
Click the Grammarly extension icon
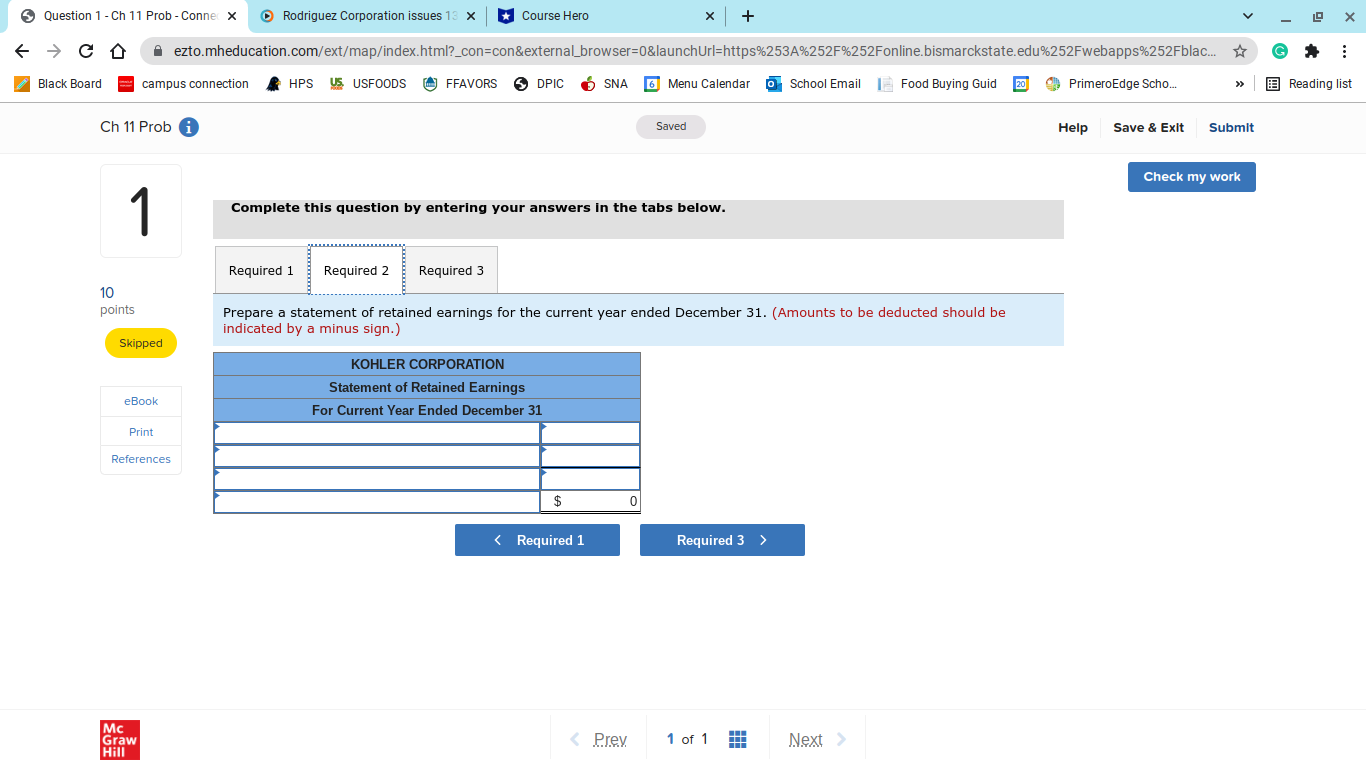pyautogui.click(x=1280, y=49)
